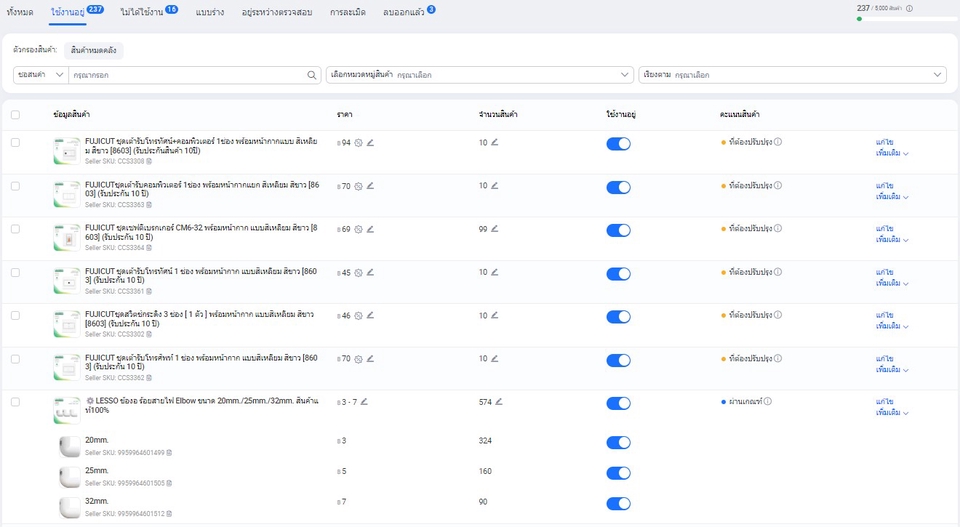
Task: Switch to the อยู่ระหว่างตรวจสอบ tab
Action: (277, 12)
